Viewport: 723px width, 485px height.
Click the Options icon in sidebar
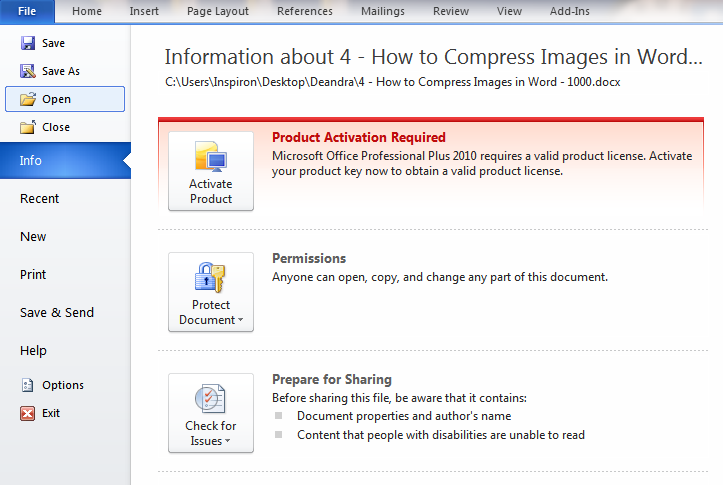pyautogui.click(x=28, y=385)
